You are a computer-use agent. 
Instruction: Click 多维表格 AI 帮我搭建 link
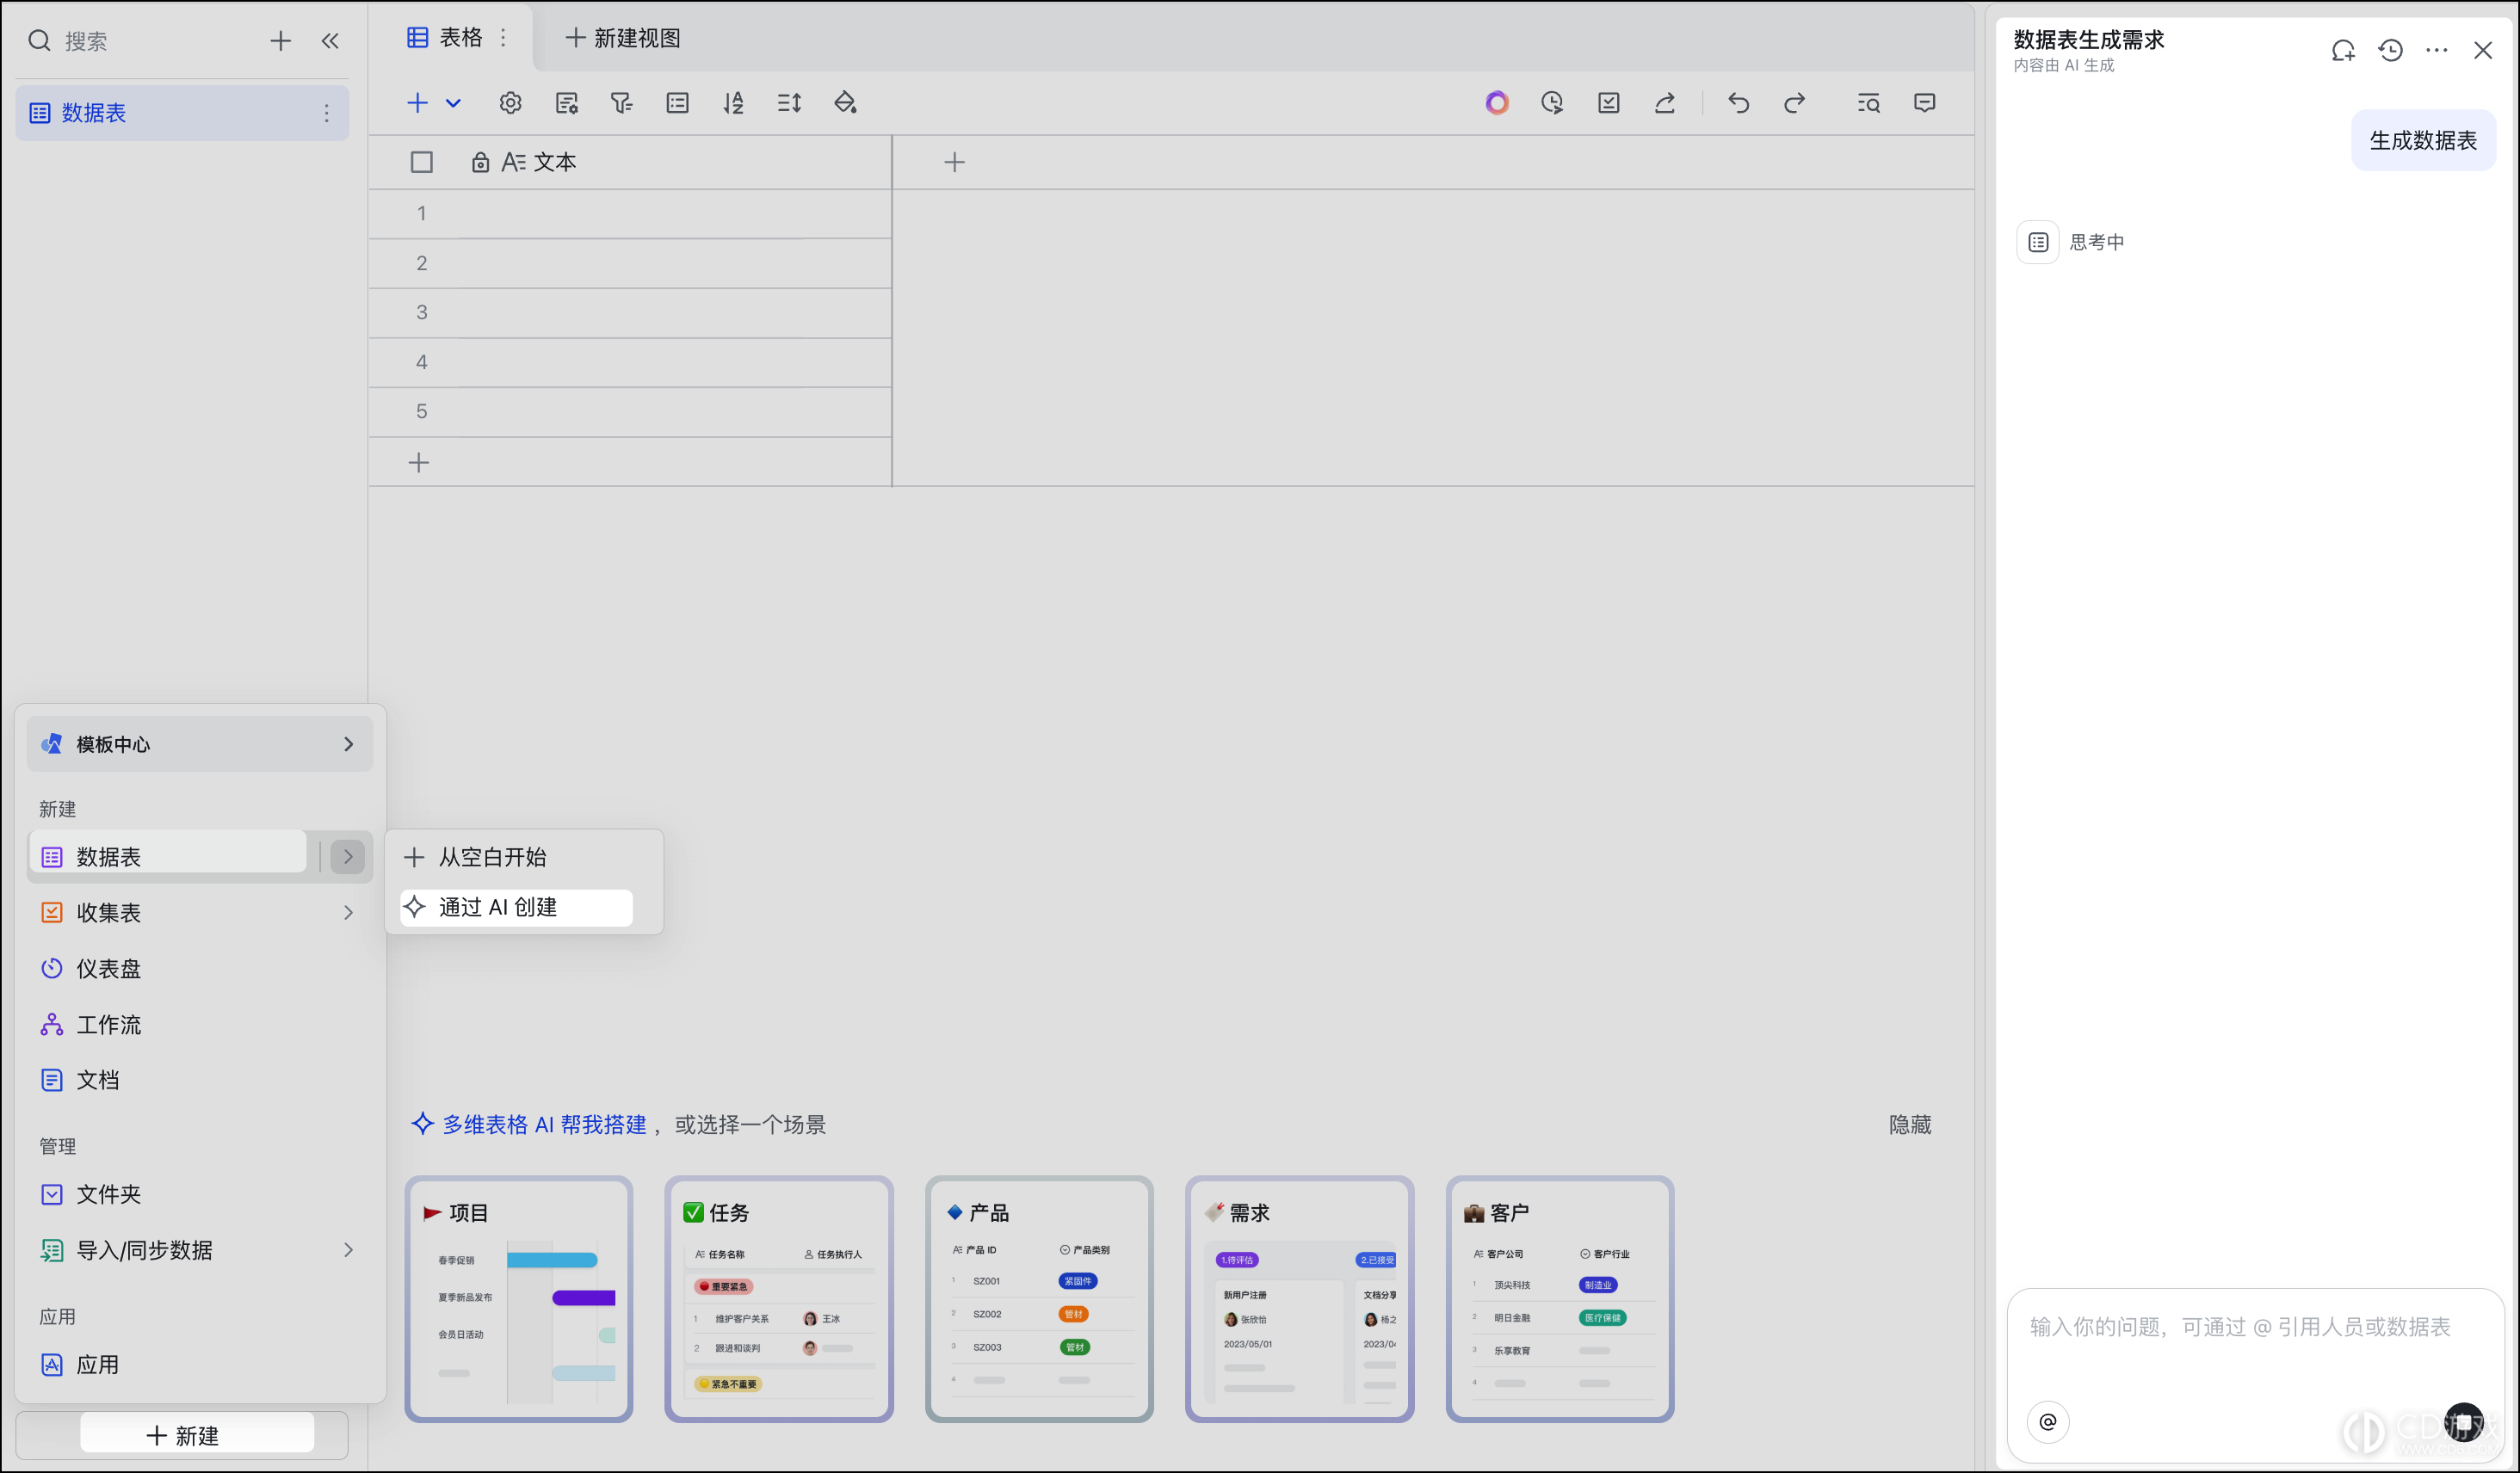pos(528,1124)
